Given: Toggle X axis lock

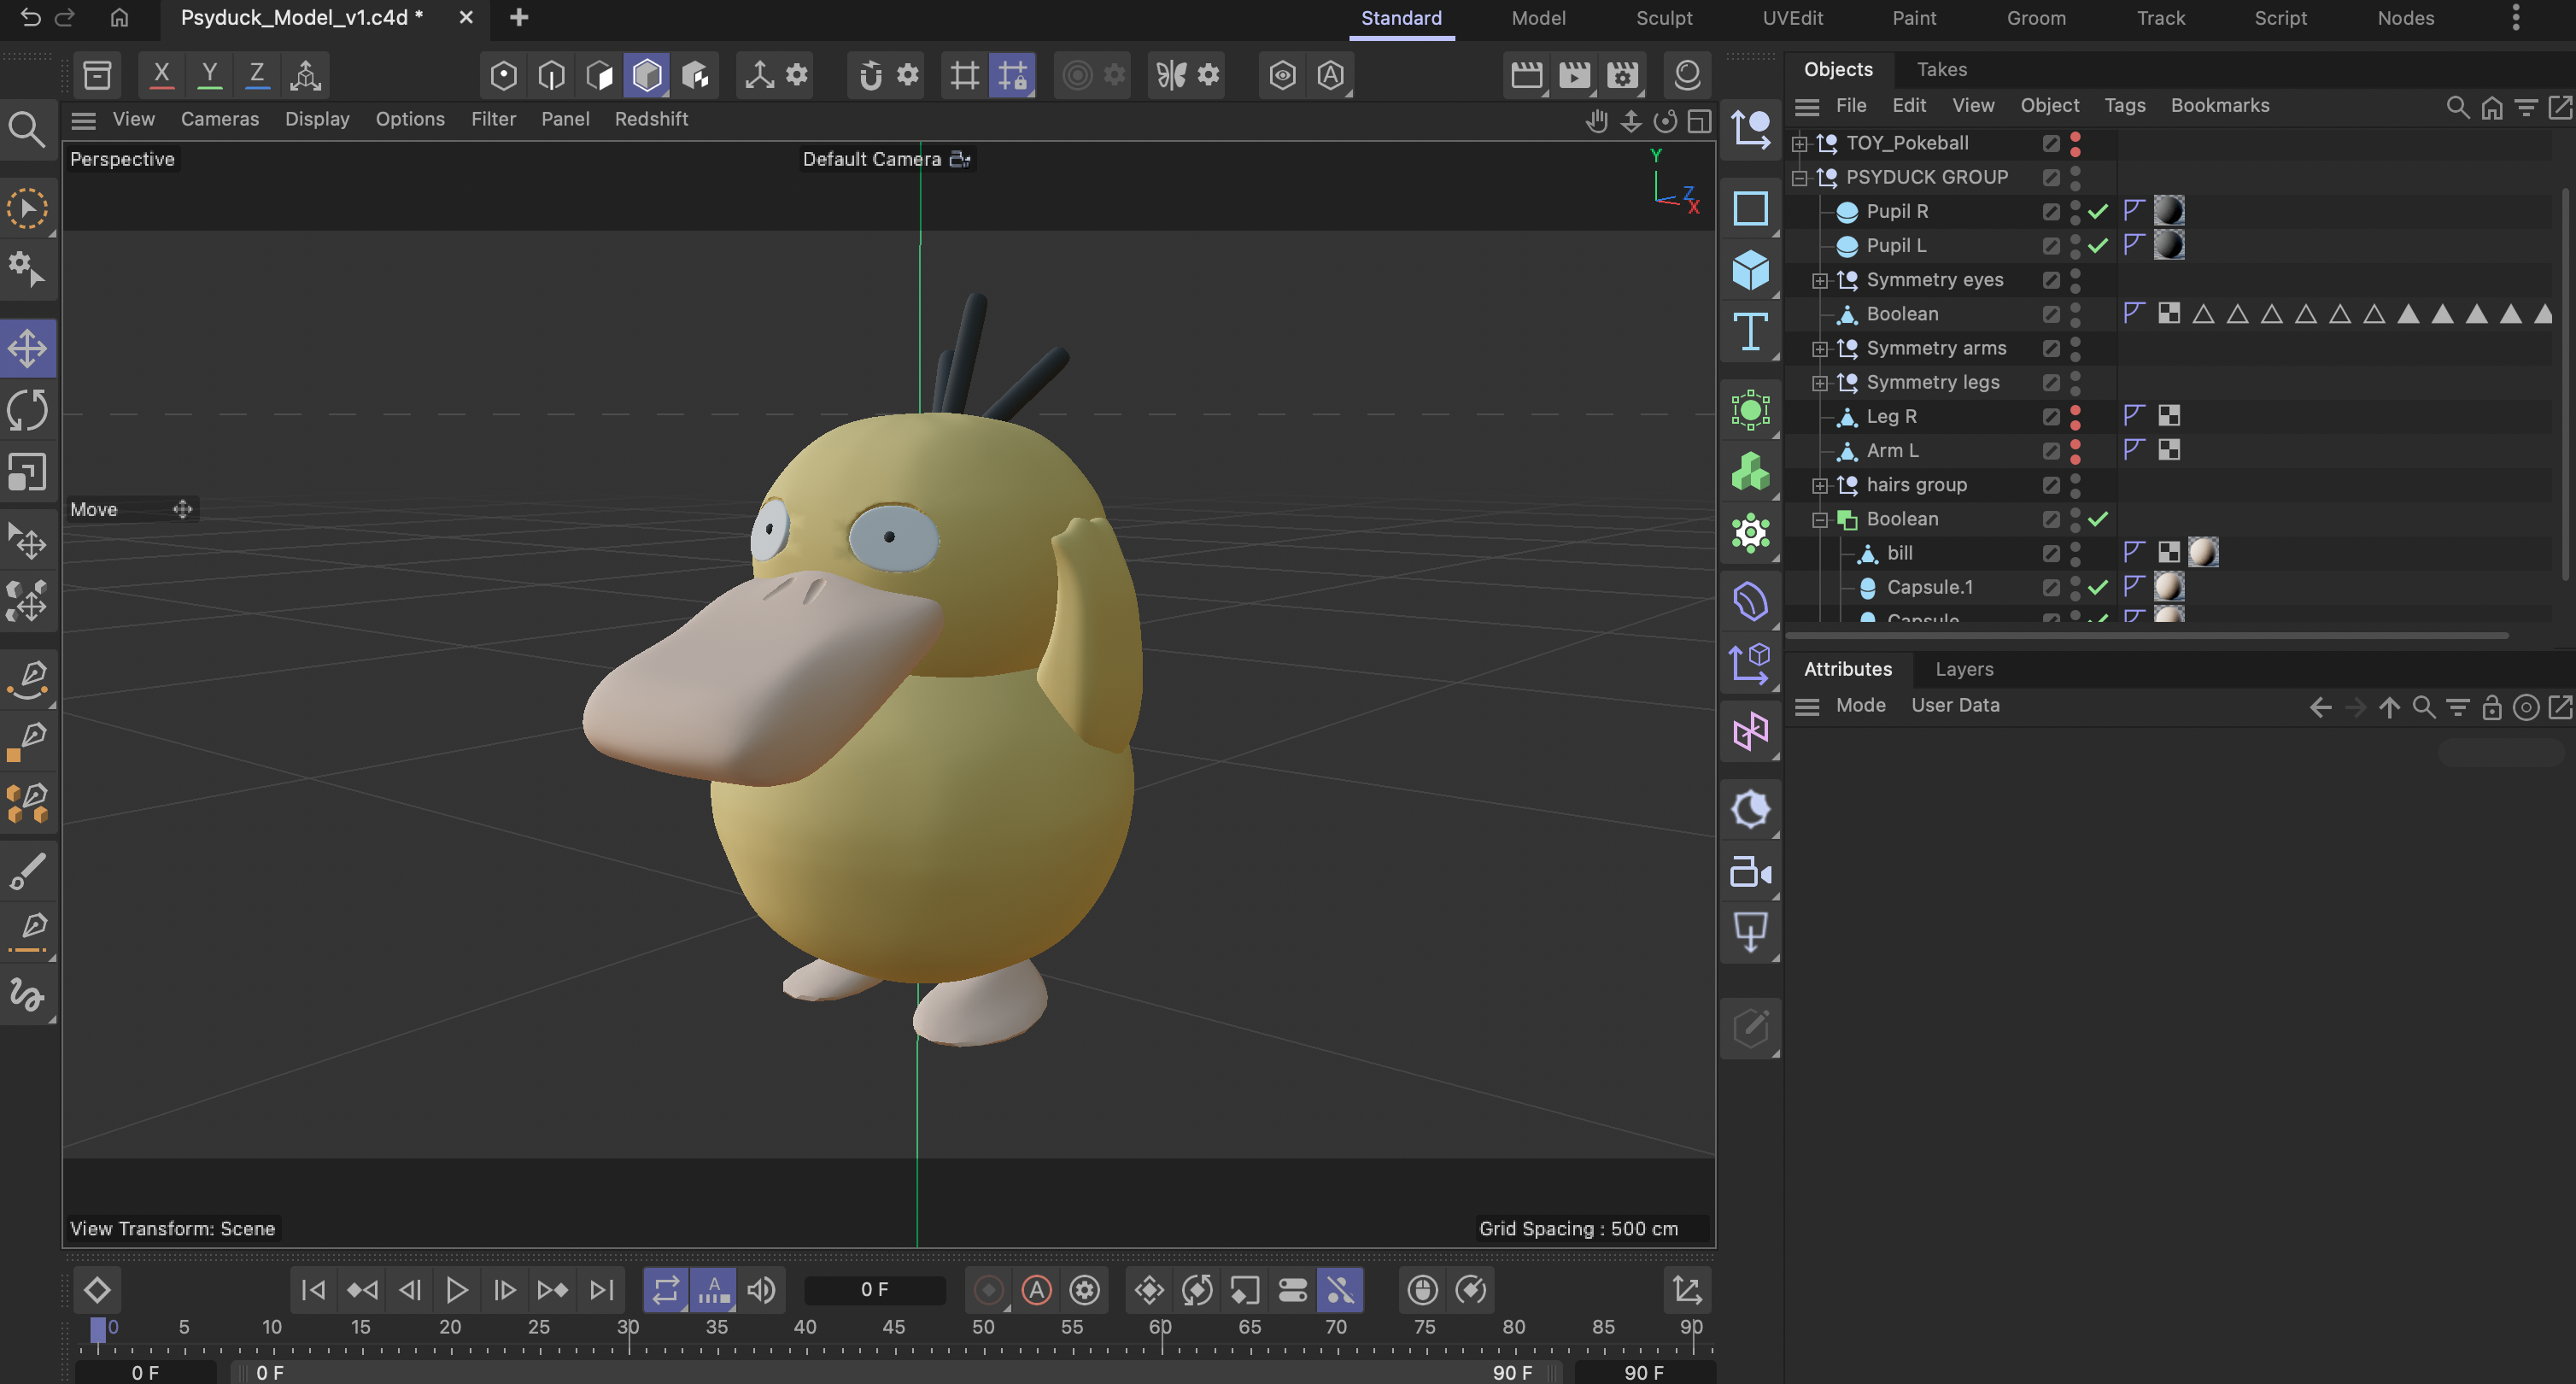Looking at the screenshot, I should [x=161, y=74].
